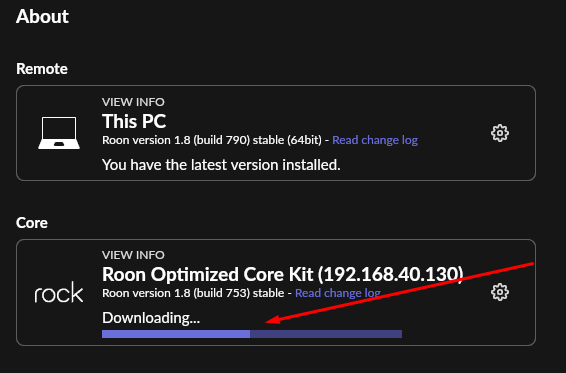Click VIEW INFO above This PC
The height and width of the screenshot is (373, 566).
pyautogui.click(x=133, y=102)
